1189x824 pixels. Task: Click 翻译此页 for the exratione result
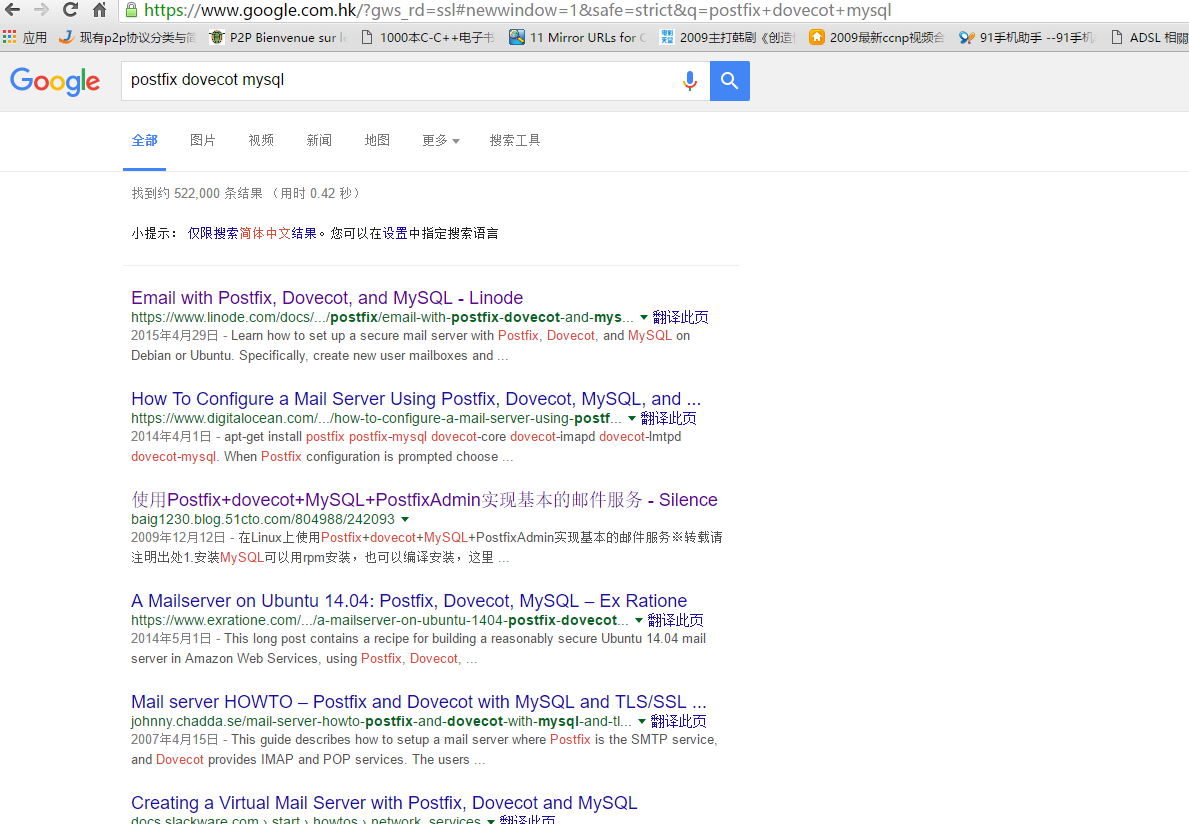(675, 620)
